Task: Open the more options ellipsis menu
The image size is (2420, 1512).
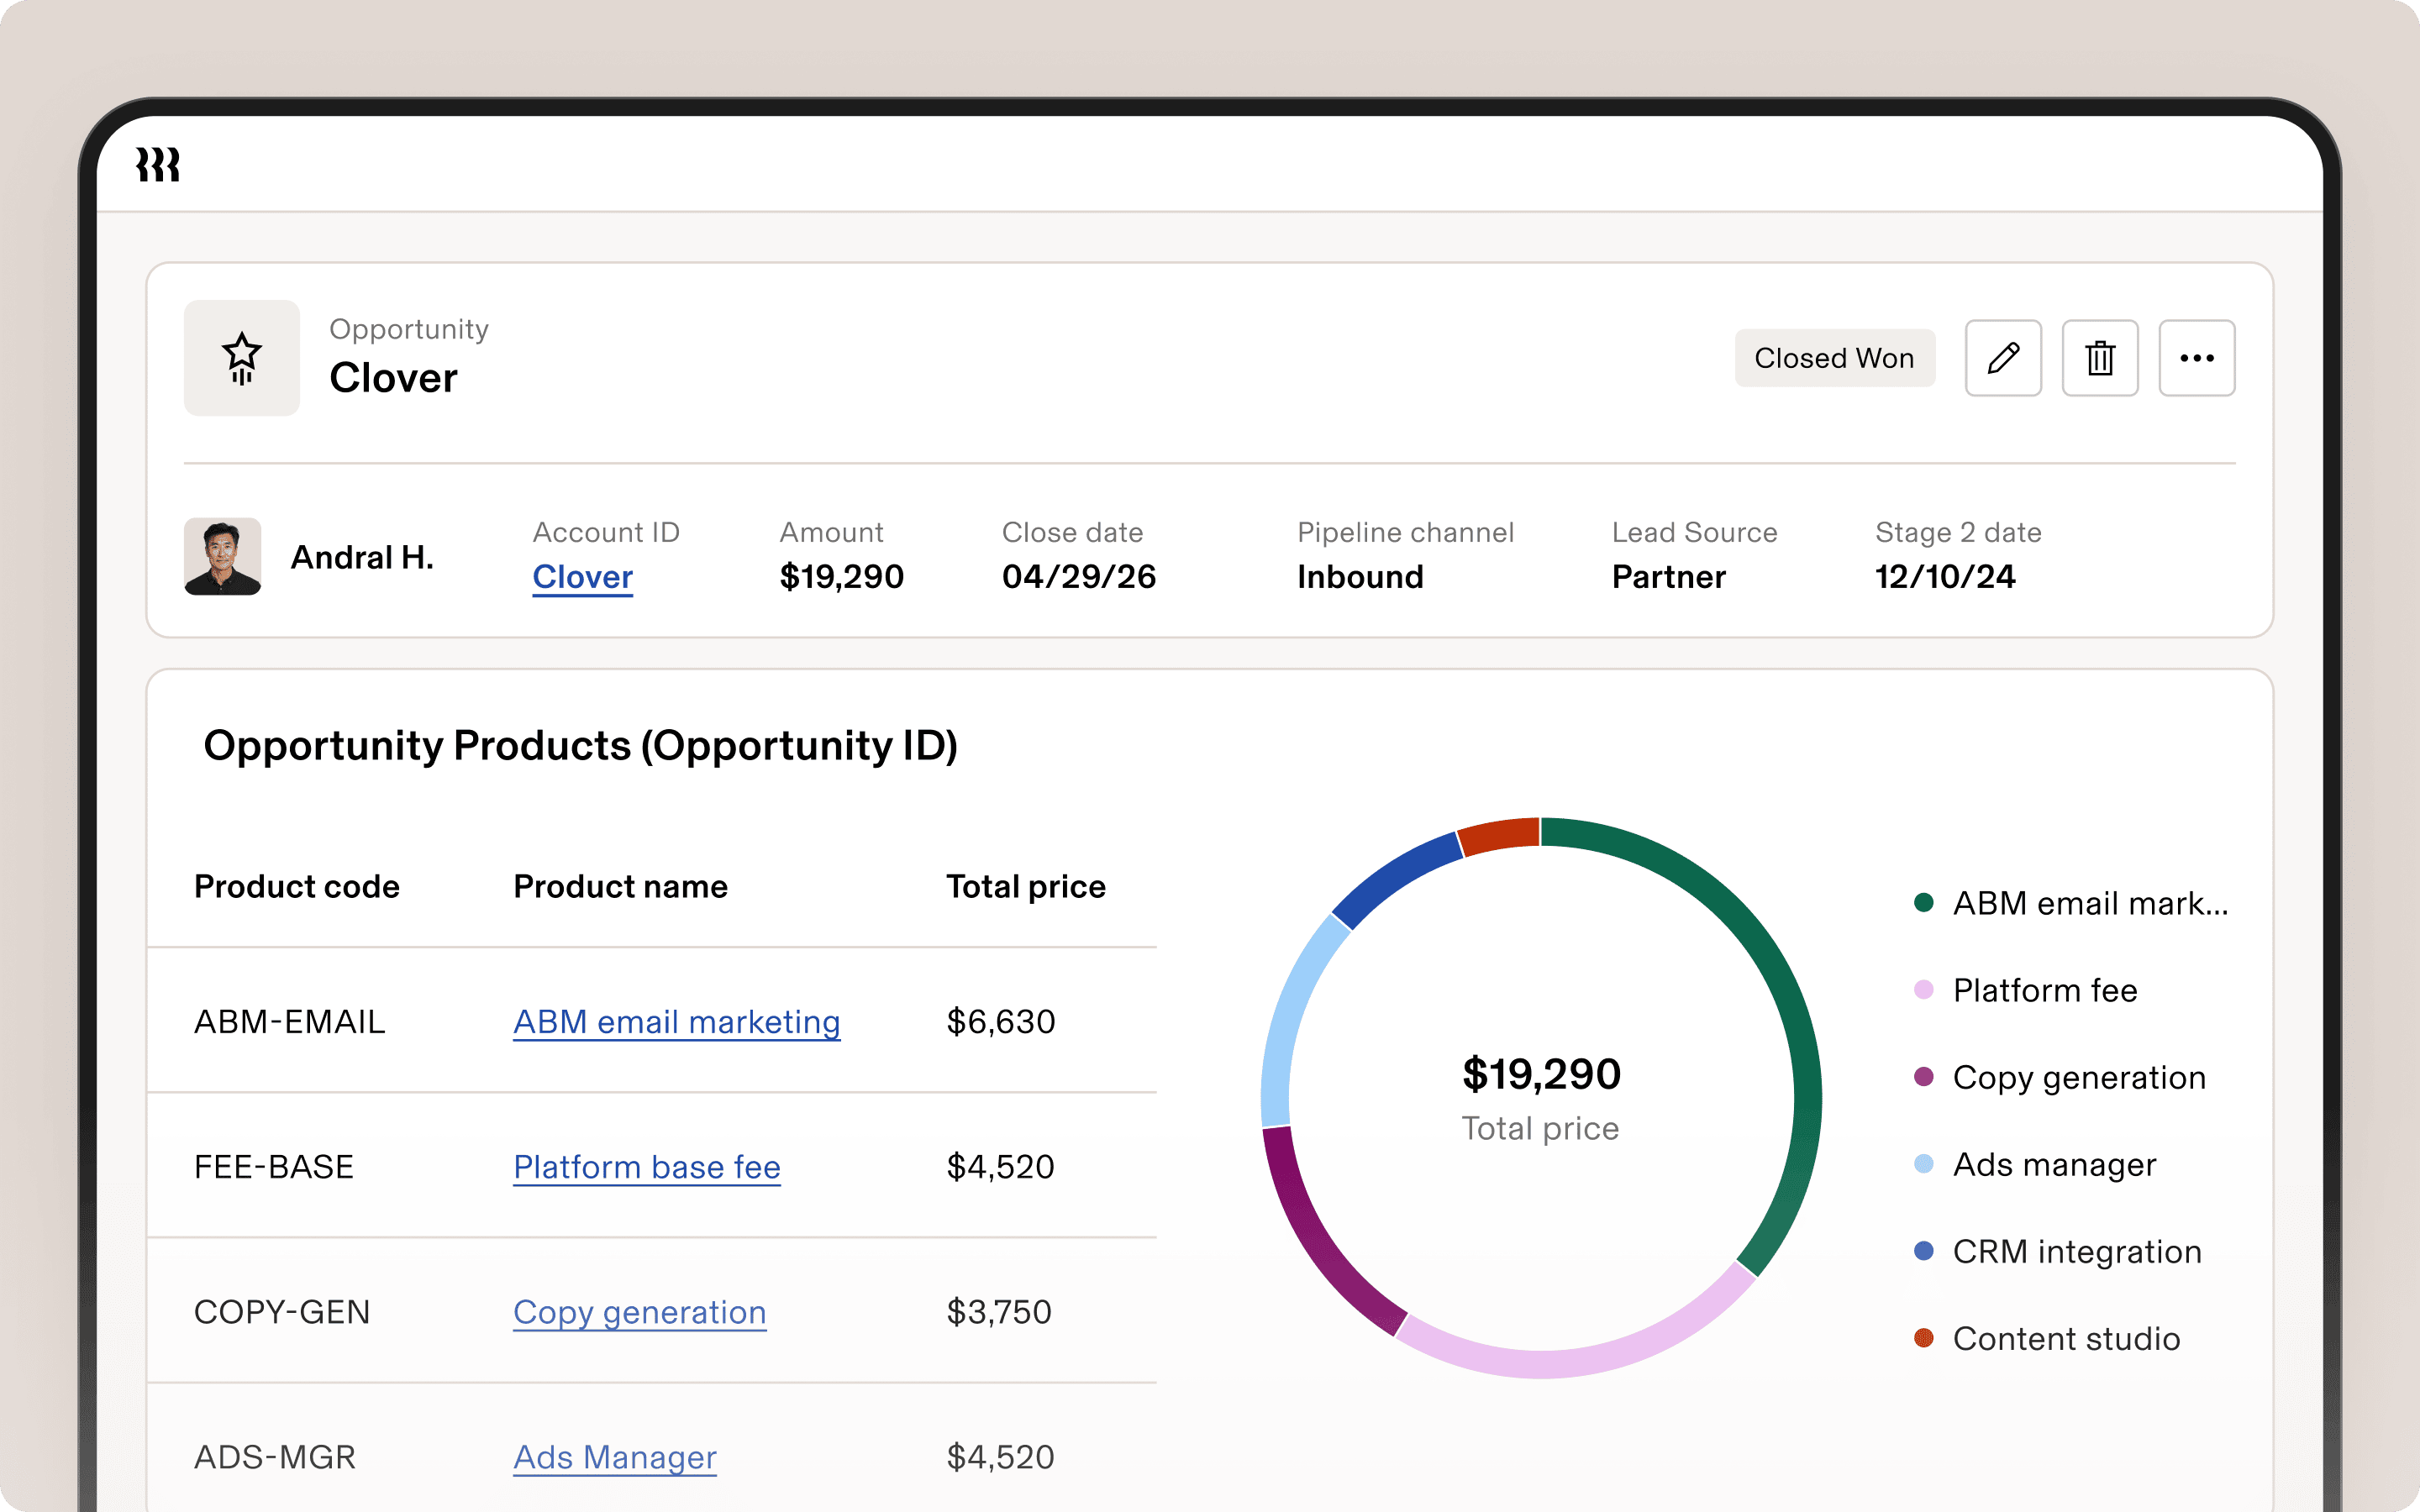Action: pyautogui.click(x=2197, y=358)
